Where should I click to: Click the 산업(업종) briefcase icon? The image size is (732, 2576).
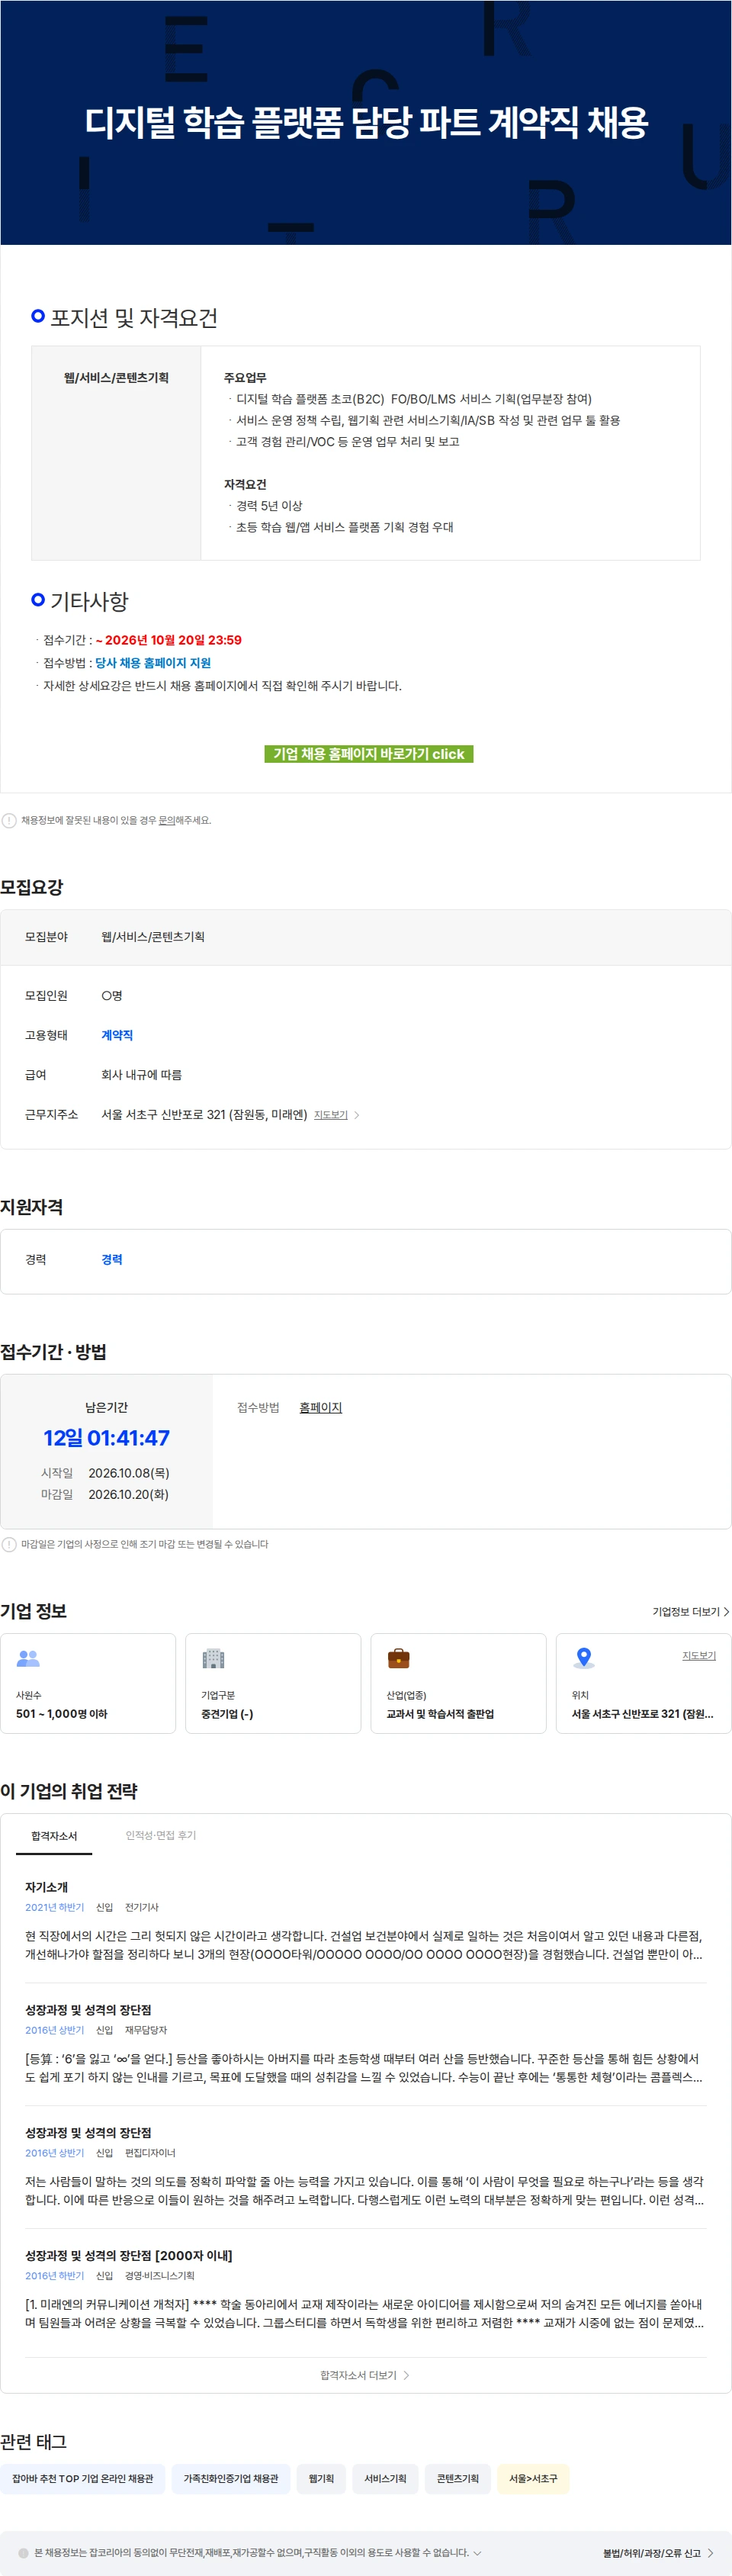tap(398, 1658)
